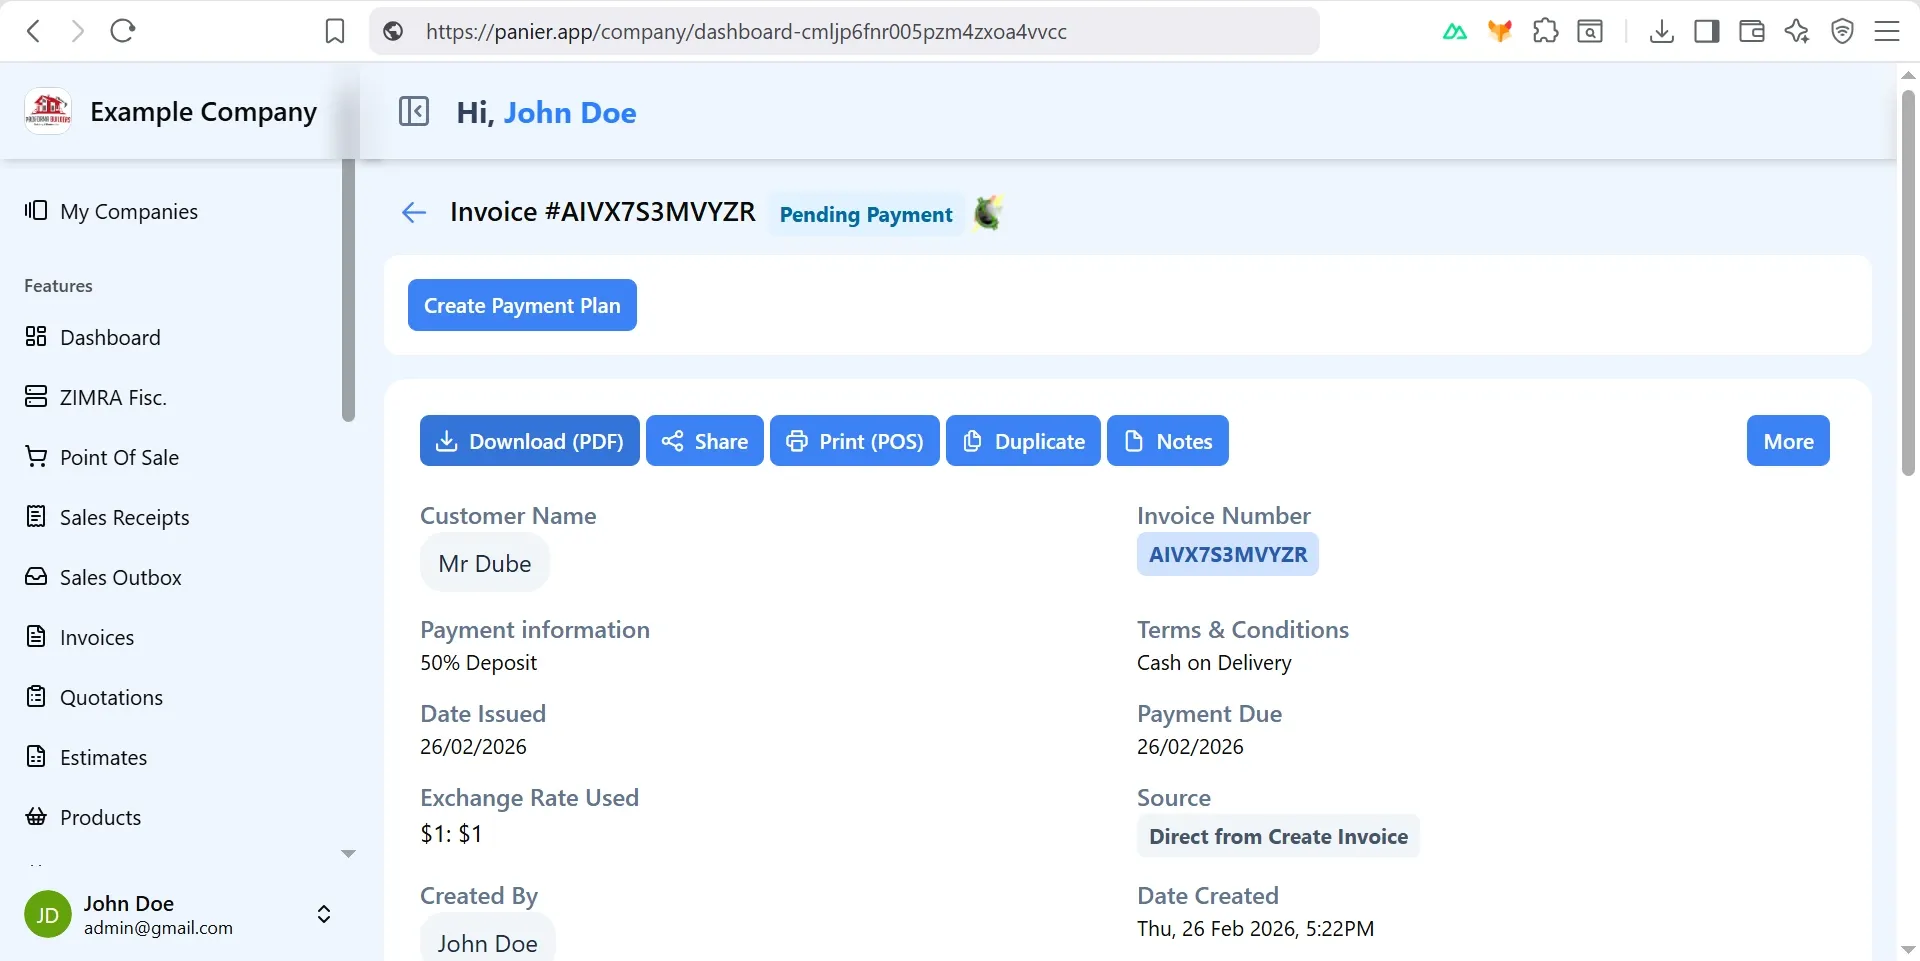Screen dimensions: 1920x961
Task: Toggle the browser sidebar panel icon
Action: 1707,32
